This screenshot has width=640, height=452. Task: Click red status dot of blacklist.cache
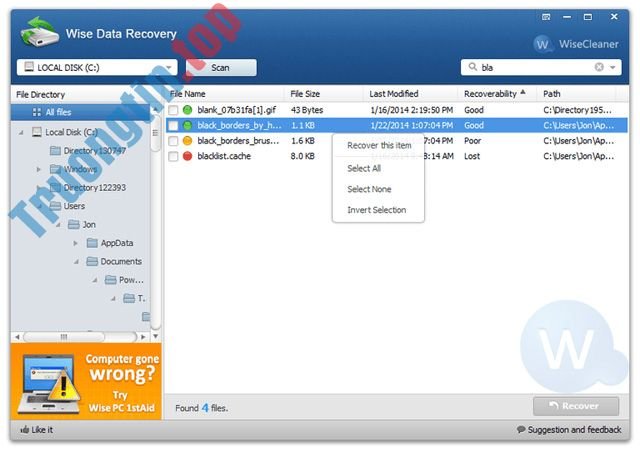coord(187,156)
